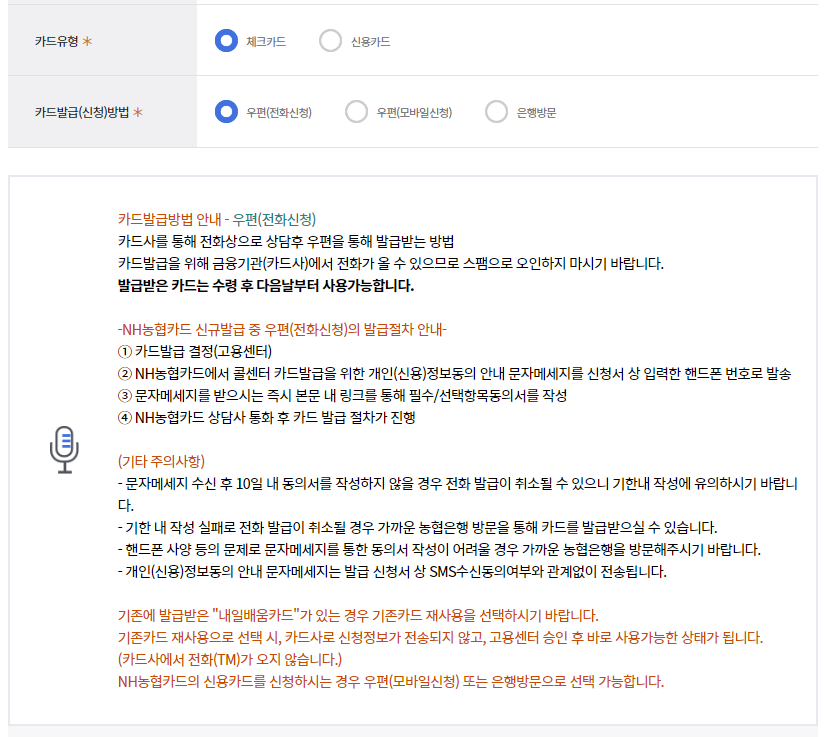Choose the 우편(모바일신청) option
834x737 pixels.
(357, 112)
